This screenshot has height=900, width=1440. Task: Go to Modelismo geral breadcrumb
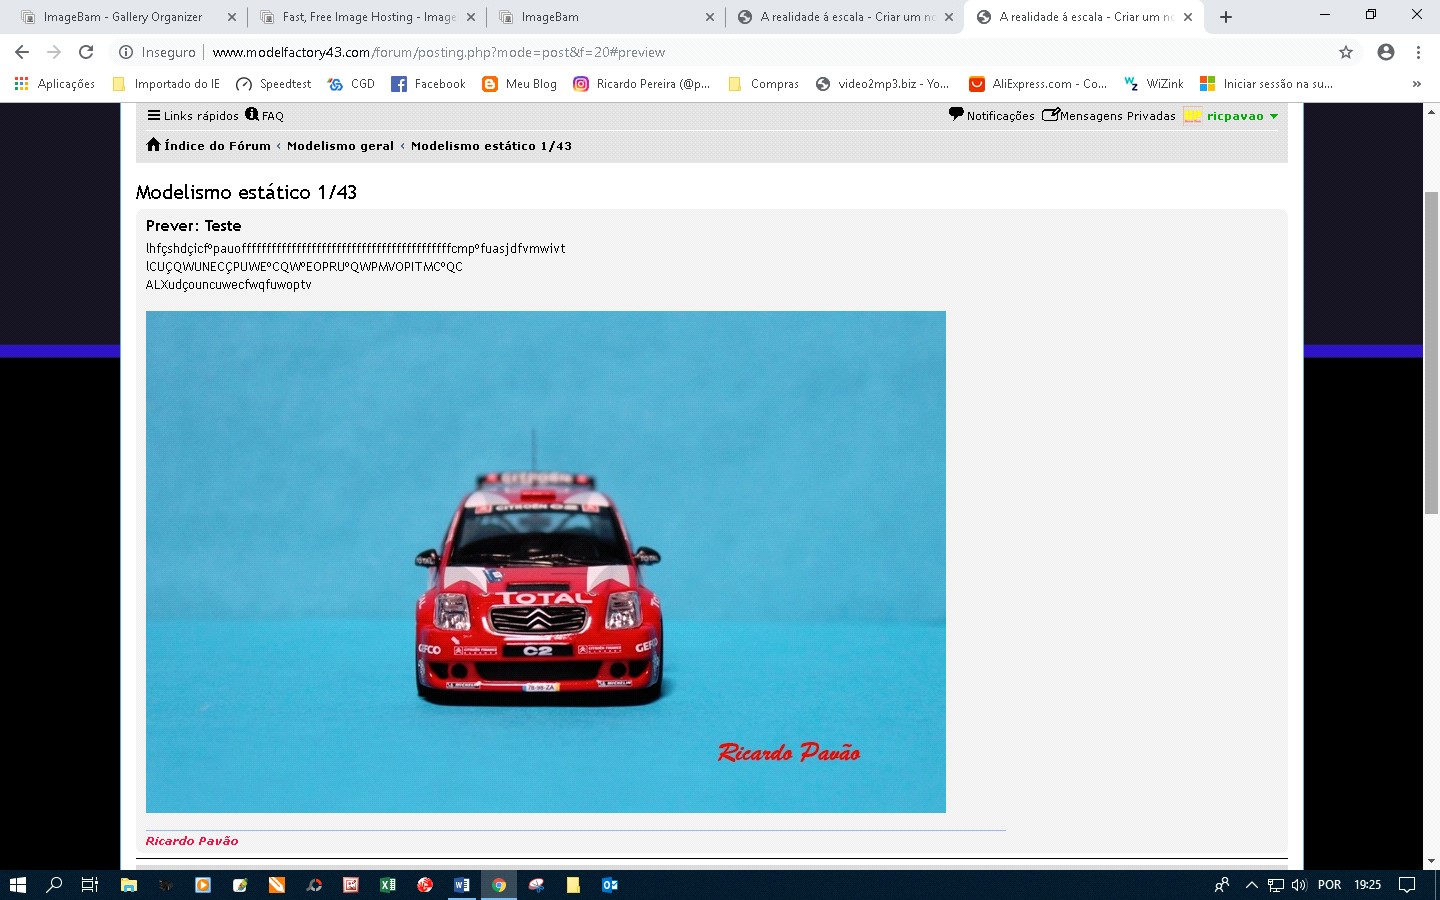click(340, 146)
